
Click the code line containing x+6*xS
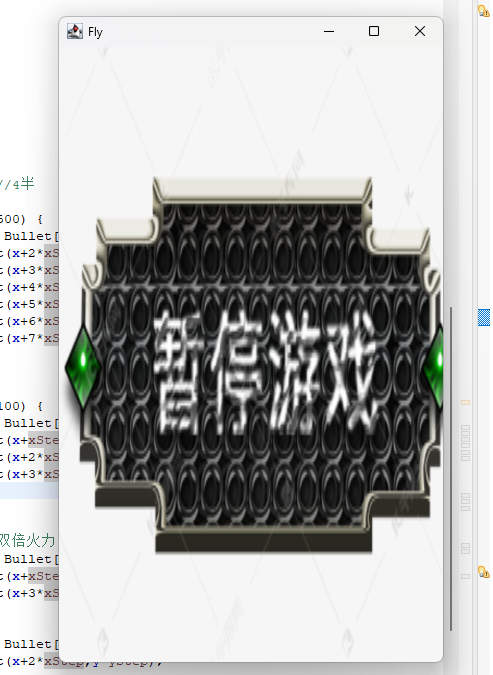(29, 321)
